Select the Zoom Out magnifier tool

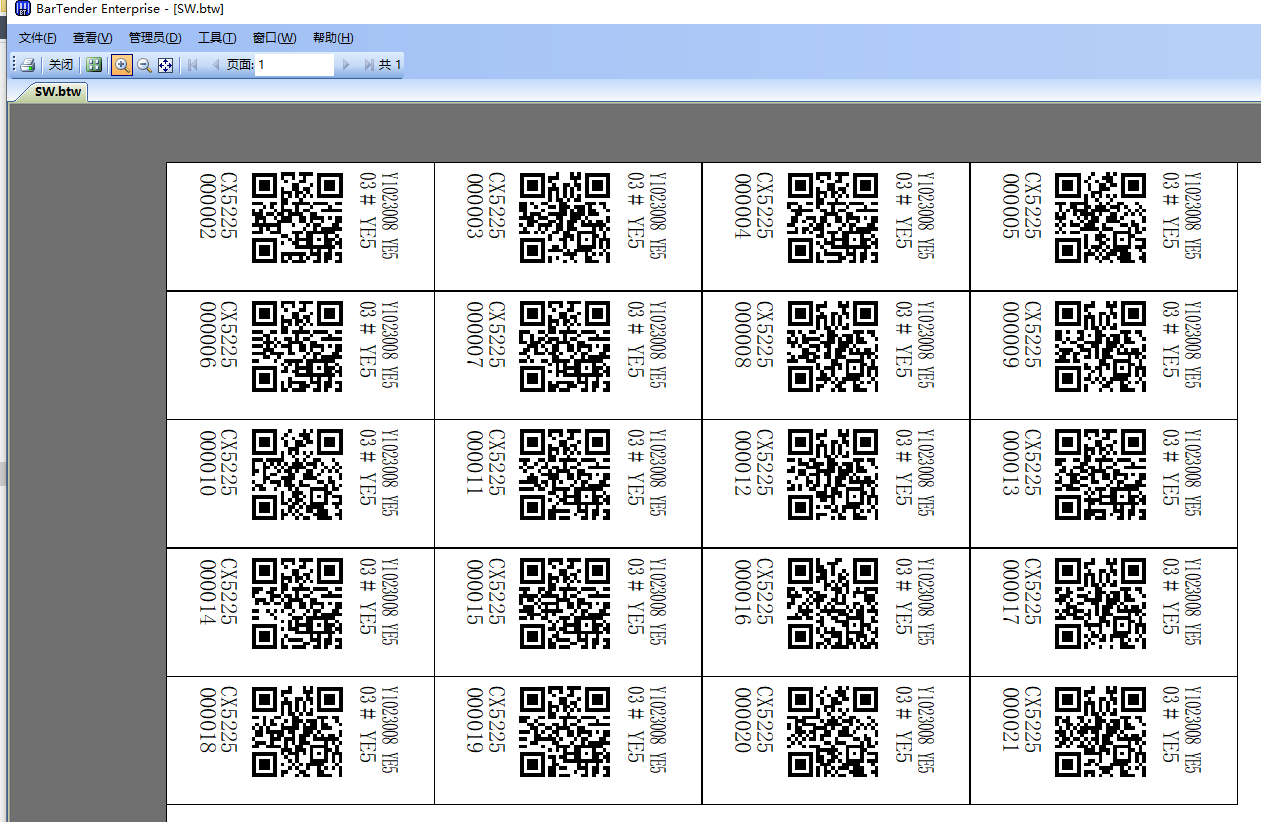pos(144,65)
